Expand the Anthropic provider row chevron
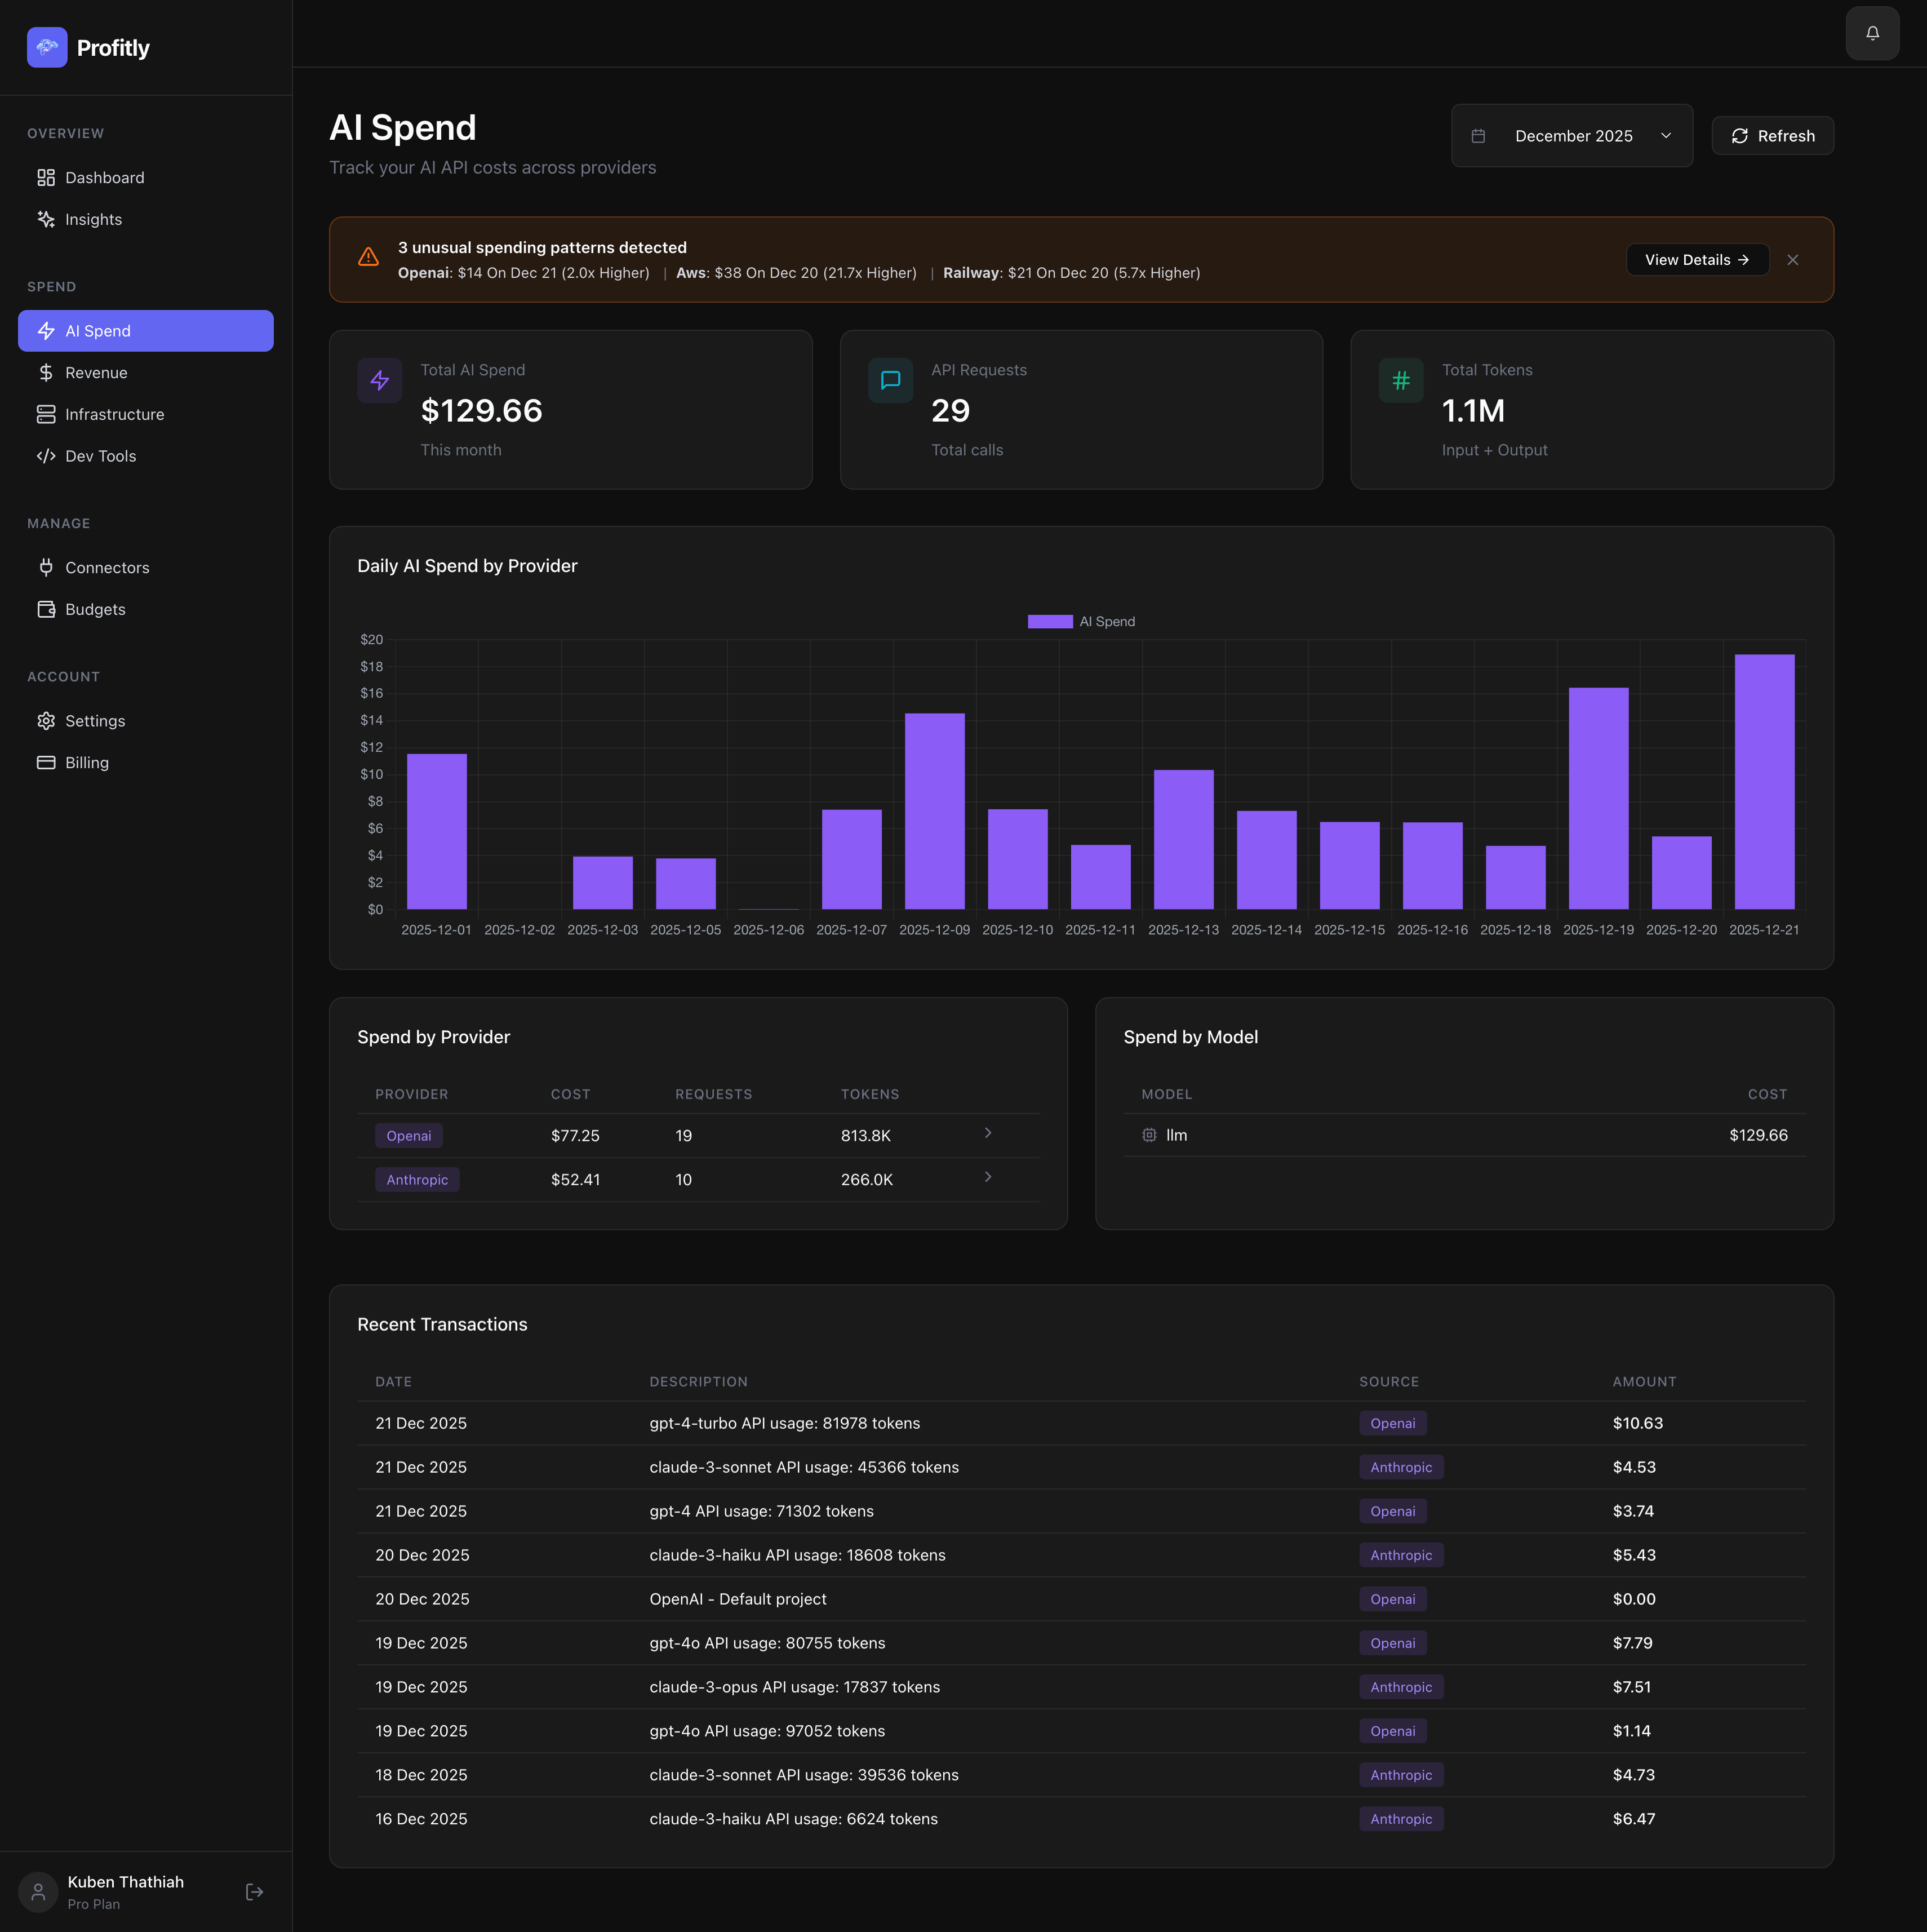 coord(987,1177)
